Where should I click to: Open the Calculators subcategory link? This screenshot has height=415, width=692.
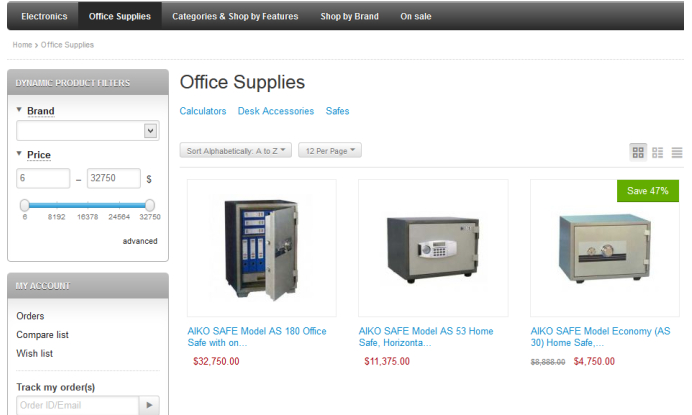(x=203, y=111)
